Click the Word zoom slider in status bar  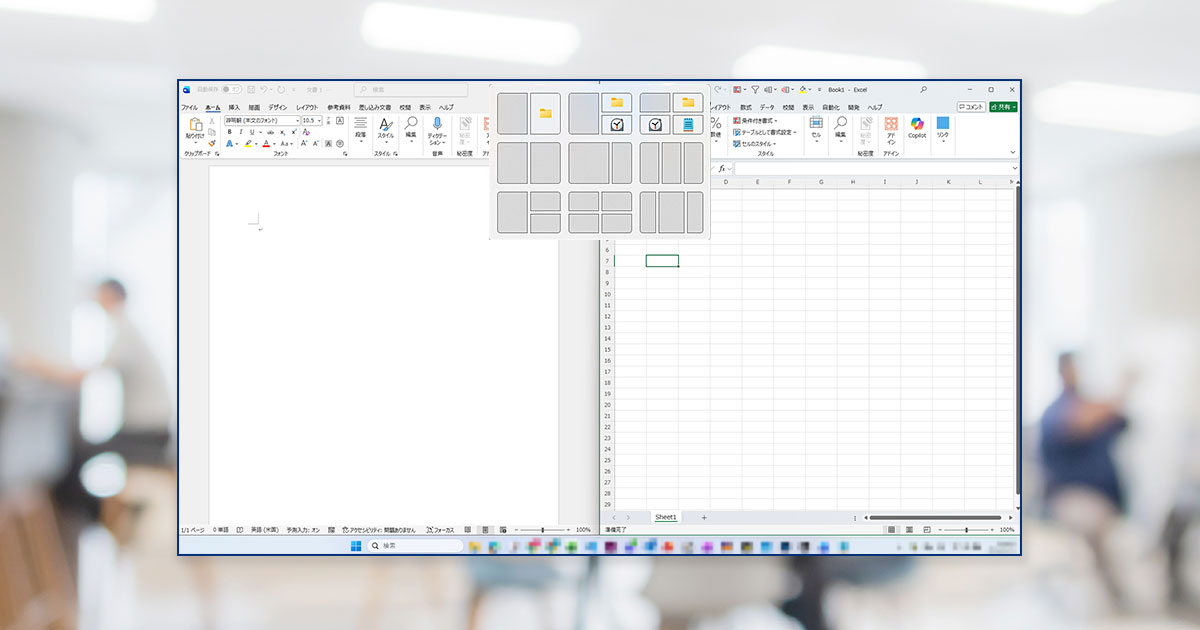[x=543, y=529]
